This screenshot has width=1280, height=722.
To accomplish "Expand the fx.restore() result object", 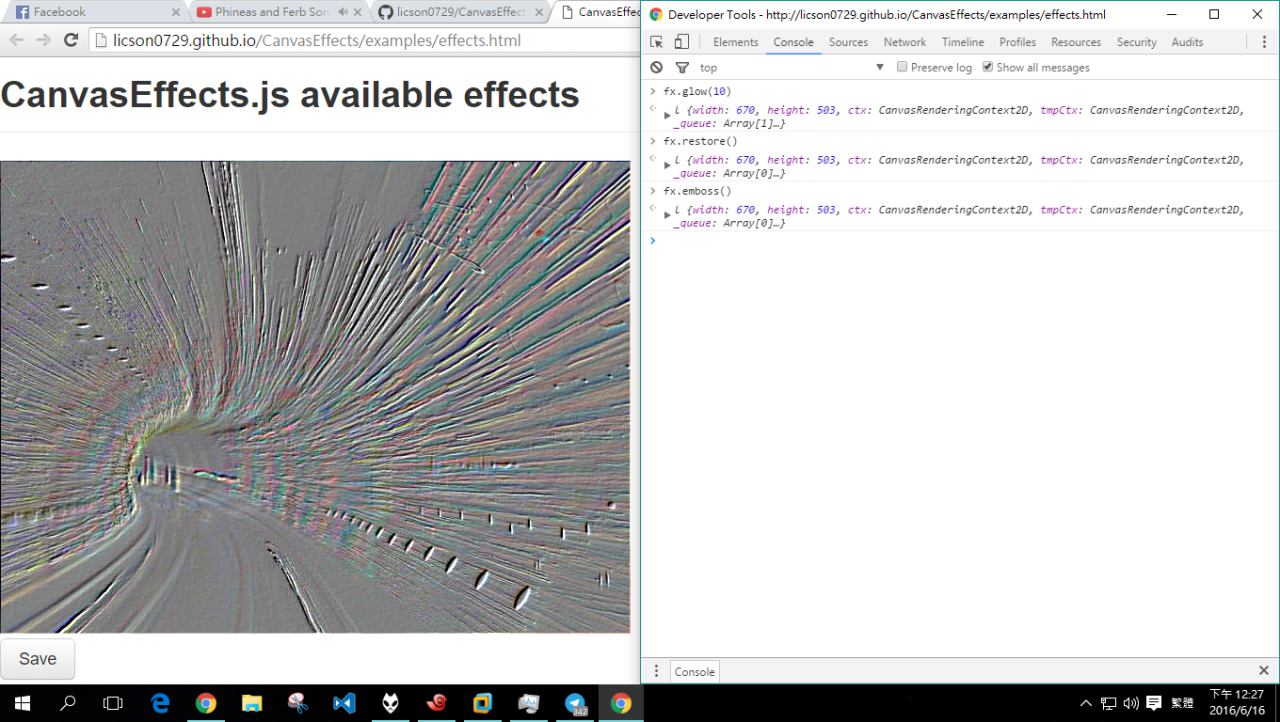I will 667,166.
